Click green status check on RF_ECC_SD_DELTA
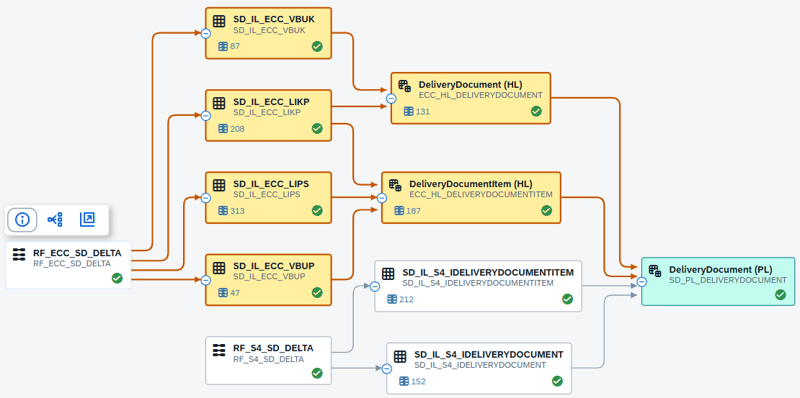Viewport: 800px width, 398px height. [117, 278]
